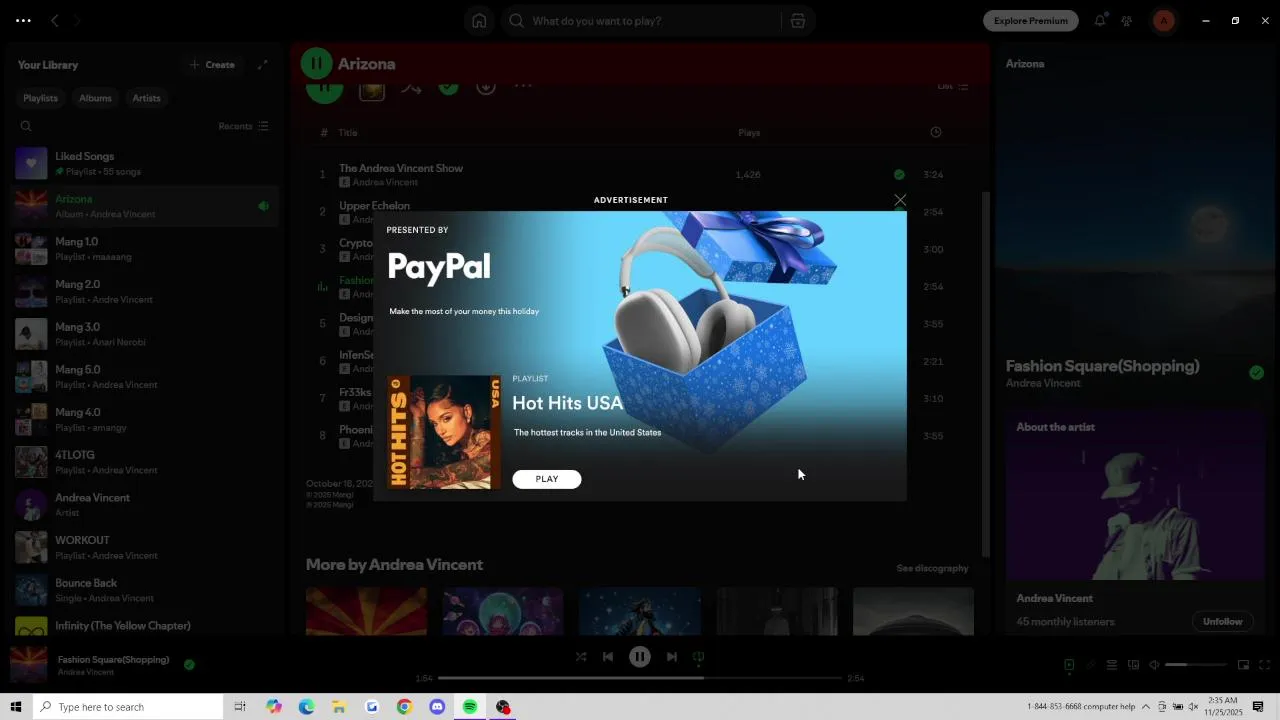Seek within the song progress bar
The image size is (1280, 720).
pos(640,678)
